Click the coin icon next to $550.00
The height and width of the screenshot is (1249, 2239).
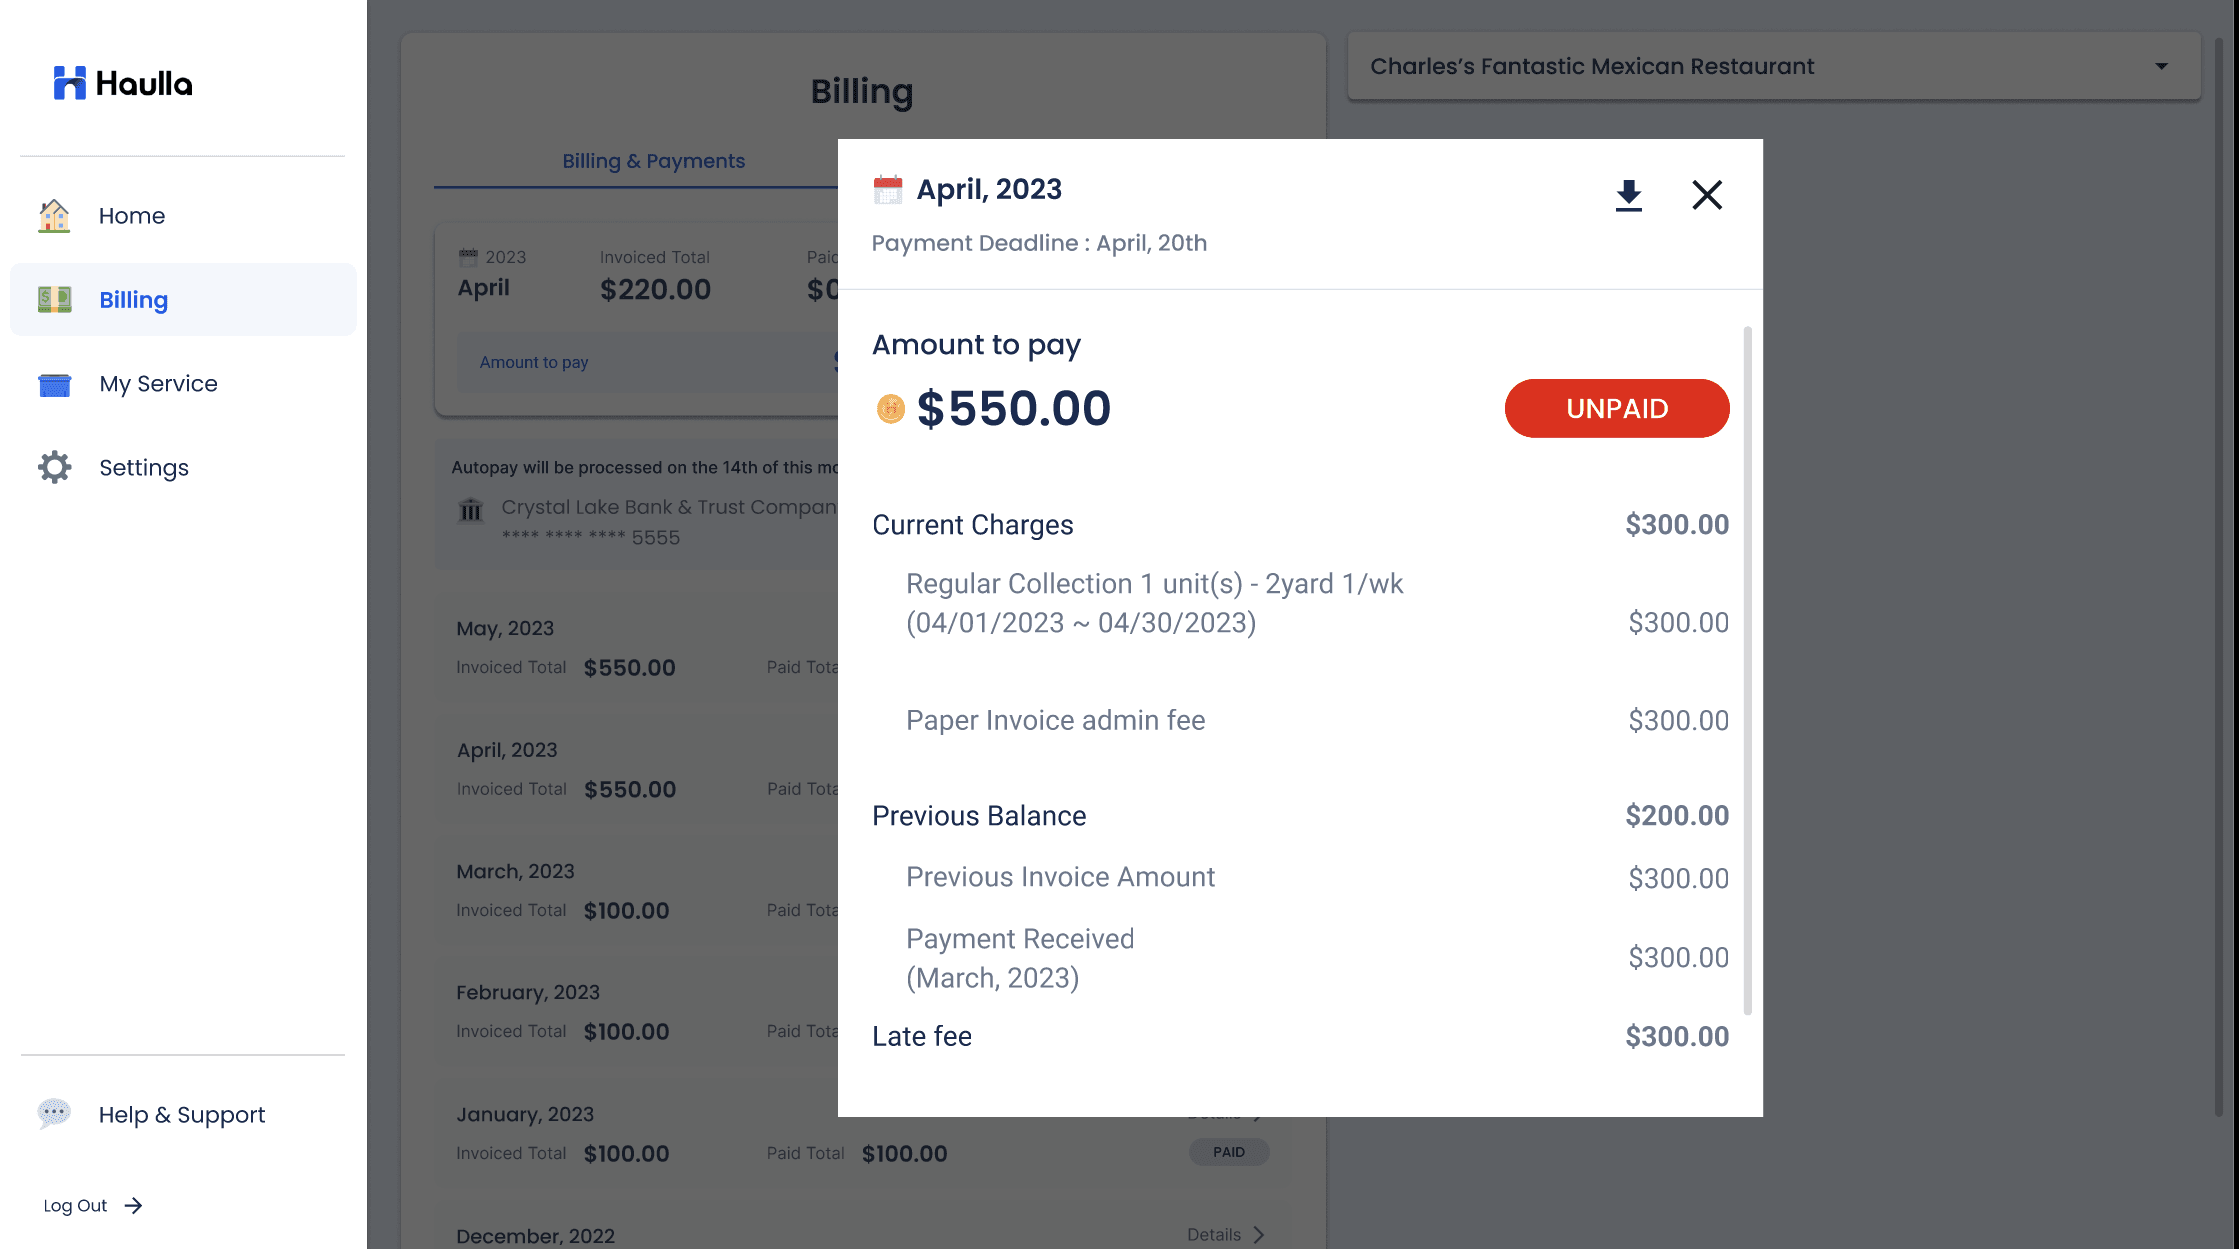[x=890, y=409]
